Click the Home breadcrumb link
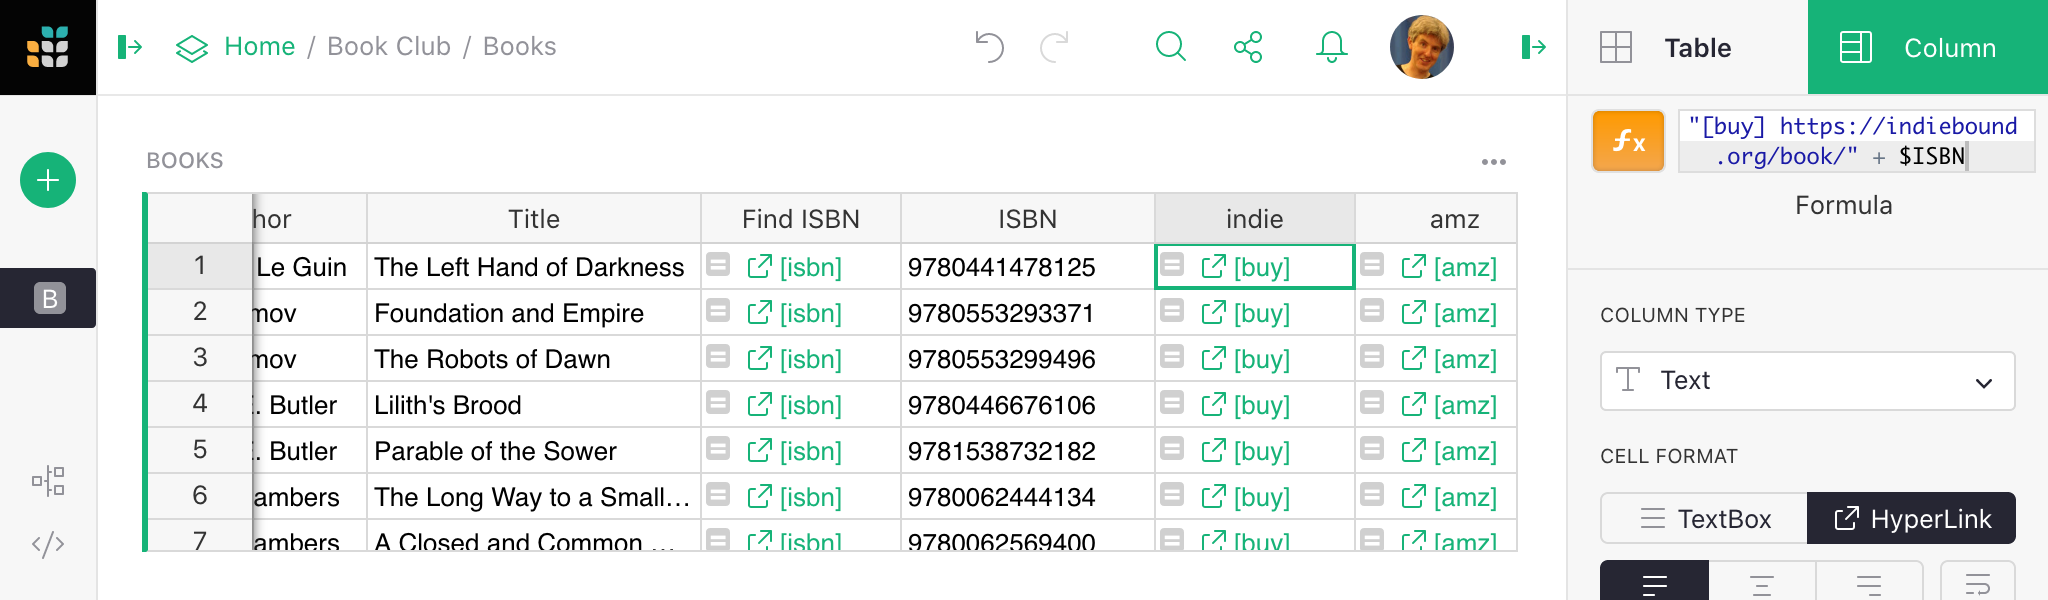 pos(259,47)
